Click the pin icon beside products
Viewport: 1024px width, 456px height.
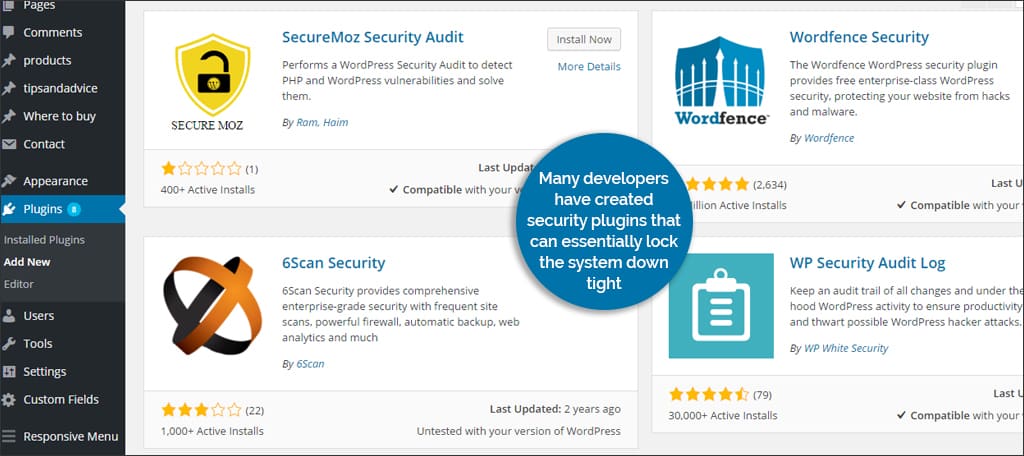(8, 60)
